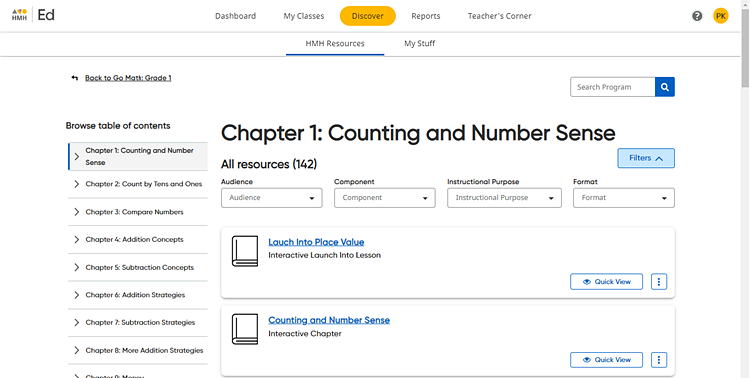Go back to Go Math: Grade 1
This screenshot has height=378, width=751.
pos(128,78)
